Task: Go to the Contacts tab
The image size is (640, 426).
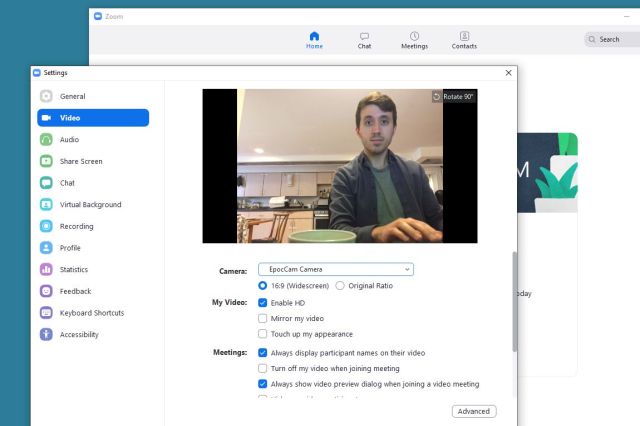Action: (x=464, y=40)
